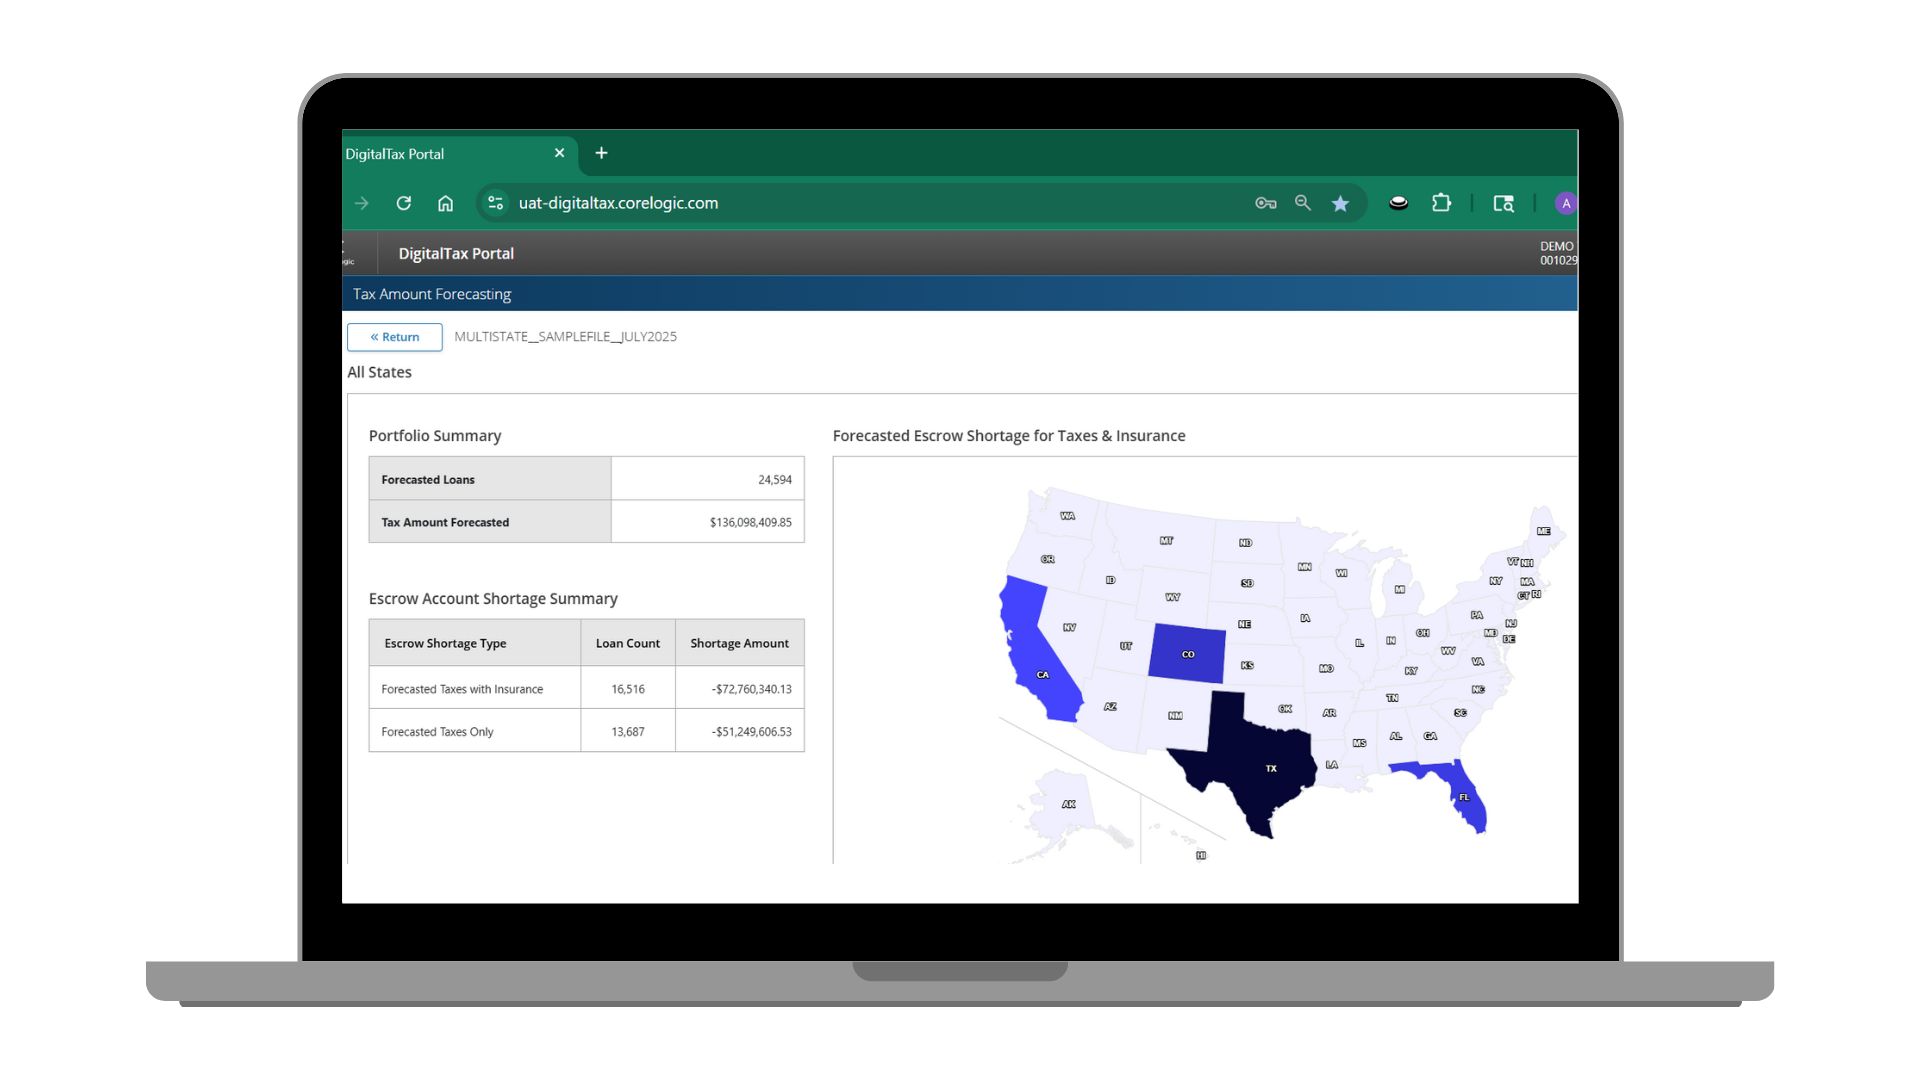
Task: Open the browser extensions puzzle icon
Action: [x=1441, y=203]
